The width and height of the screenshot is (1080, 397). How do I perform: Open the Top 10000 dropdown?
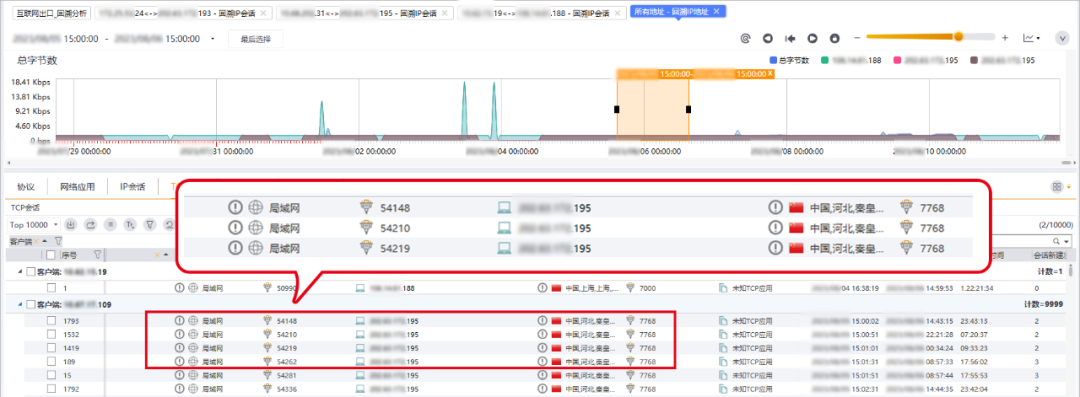click(33, 224)
